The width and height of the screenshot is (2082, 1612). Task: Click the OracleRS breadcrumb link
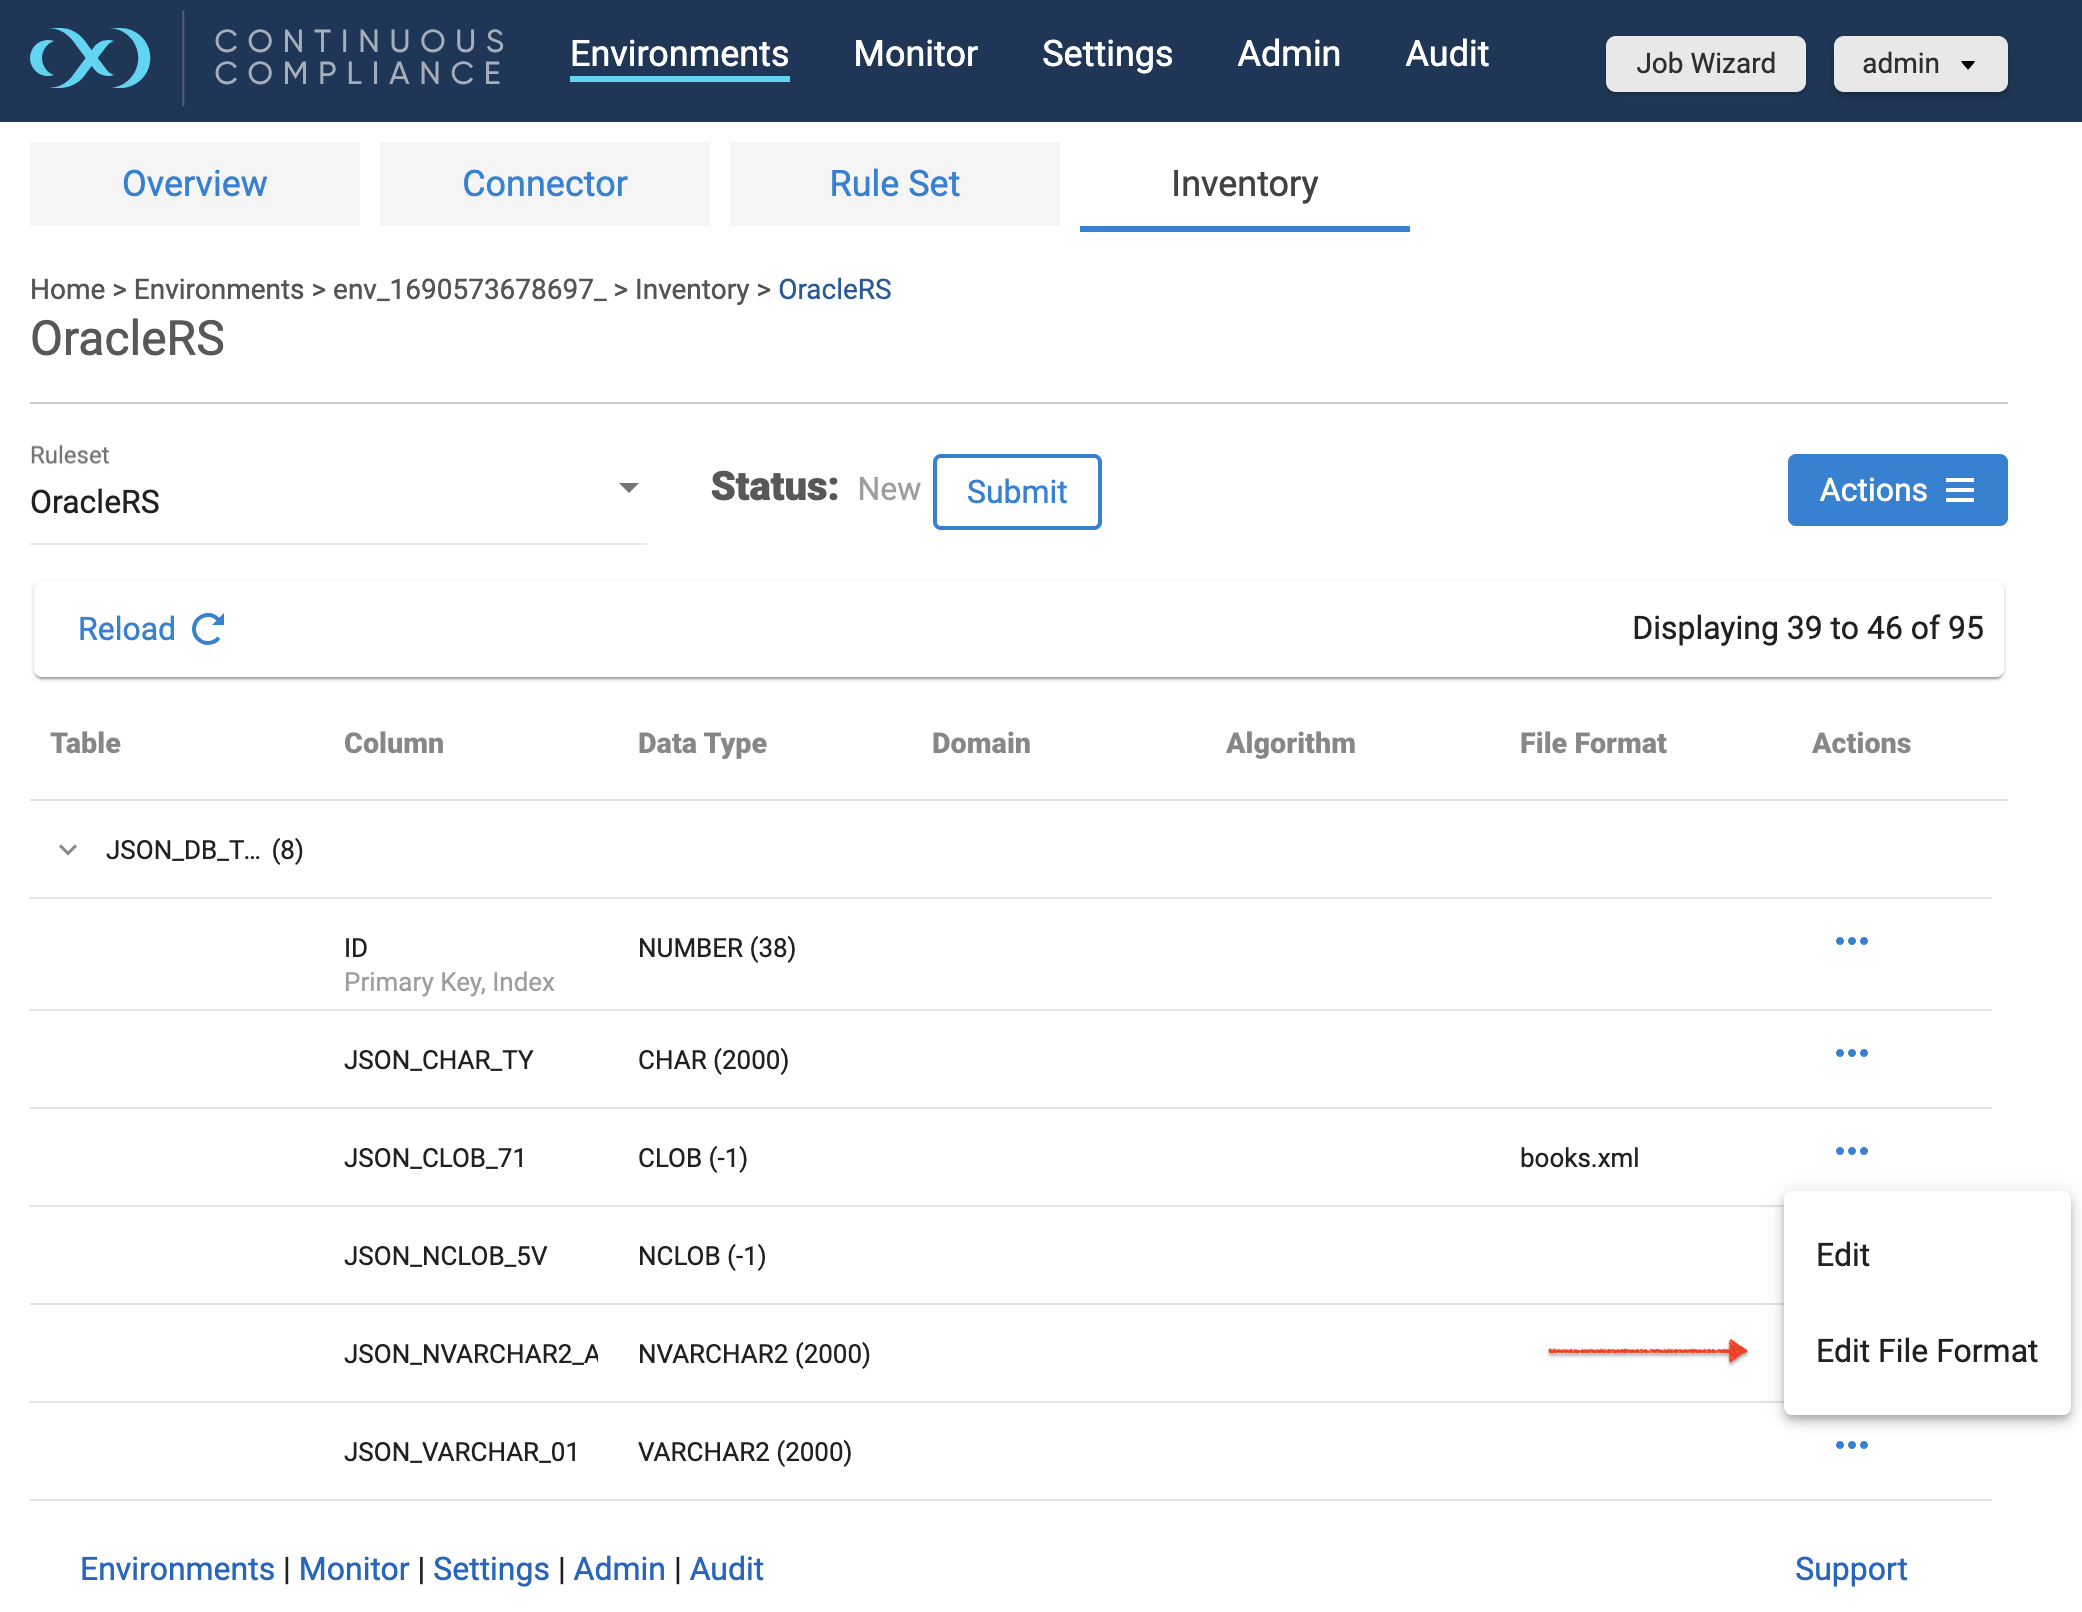click(834, 290)
